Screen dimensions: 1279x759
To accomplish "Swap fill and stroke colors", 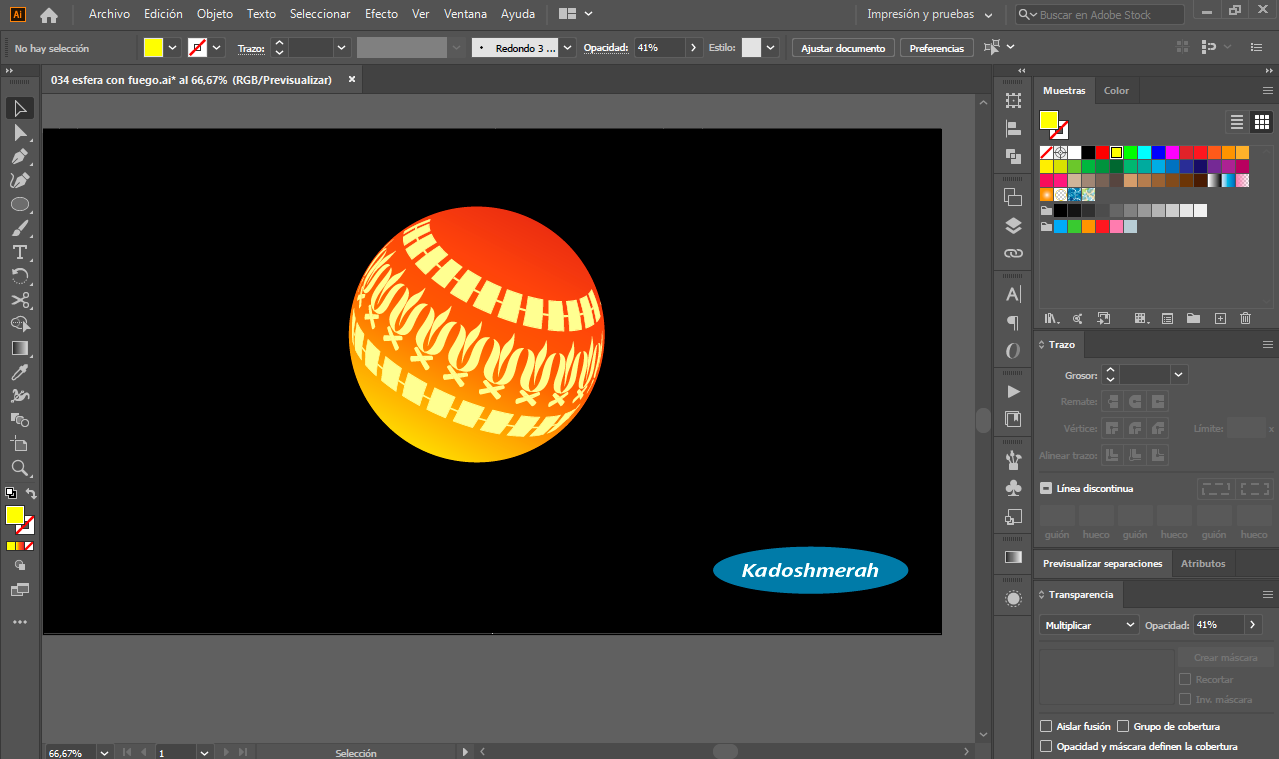I will 31,494.
